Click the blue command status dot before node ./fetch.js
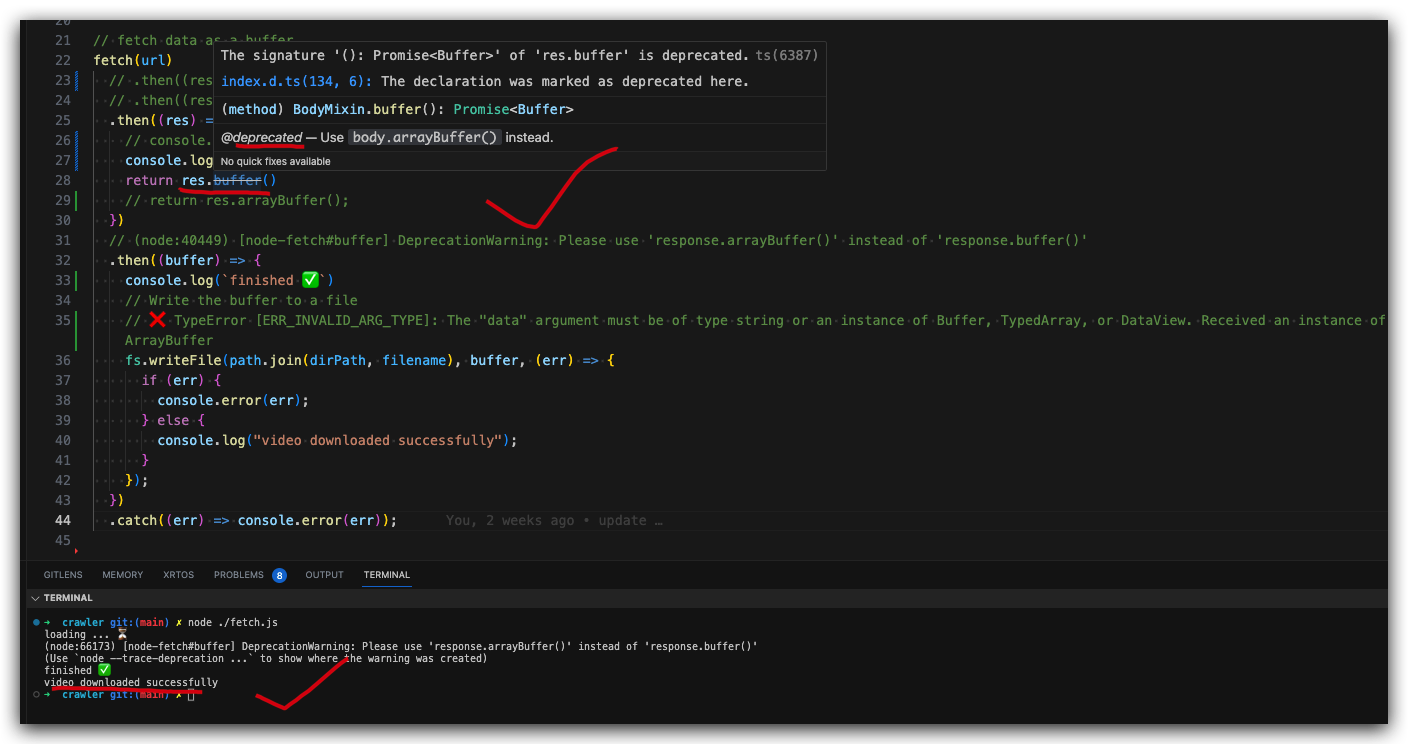 coord(36,622)
